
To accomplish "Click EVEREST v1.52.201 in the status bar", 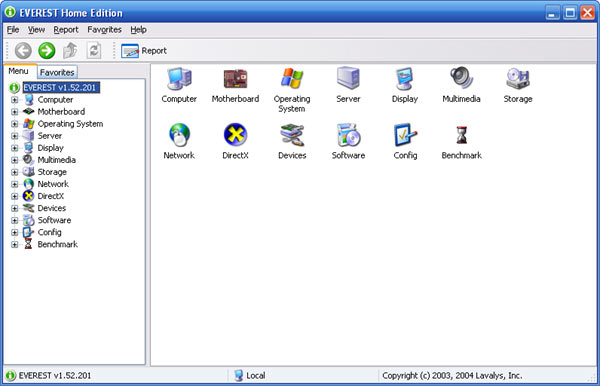I will tap(55, 376).
